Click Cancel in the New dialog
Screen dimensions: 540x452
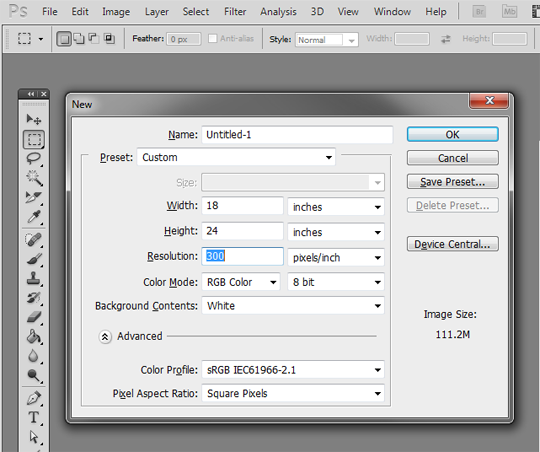[453, 158]
